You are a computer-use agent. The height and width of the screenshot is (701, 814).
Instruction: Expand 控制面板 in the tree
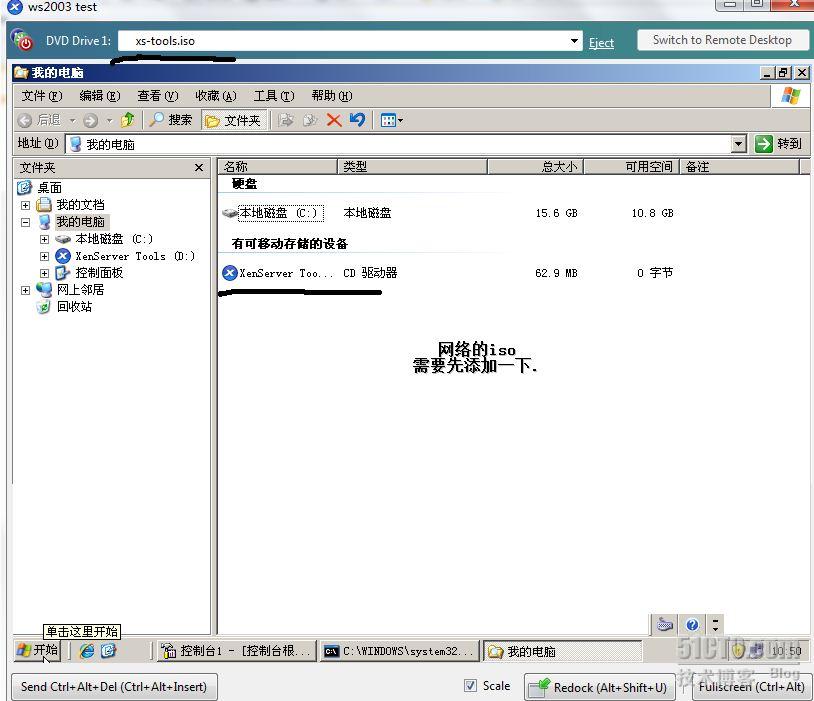[44, 273]
